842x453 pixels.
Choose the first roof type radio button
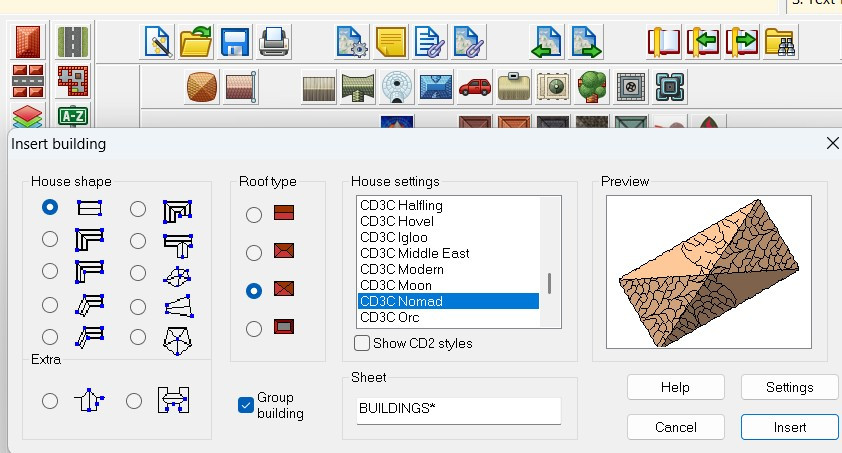pyautogui.click(x=254, y=214)
